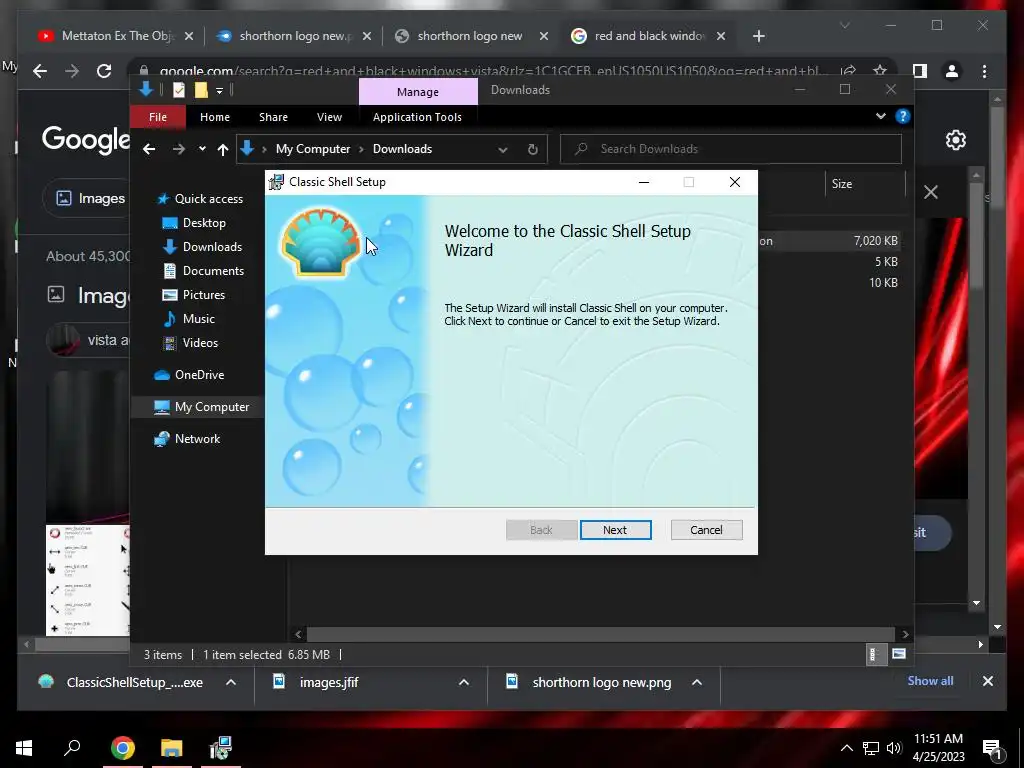Reload the Chrome page

click(x=104, y=71)
